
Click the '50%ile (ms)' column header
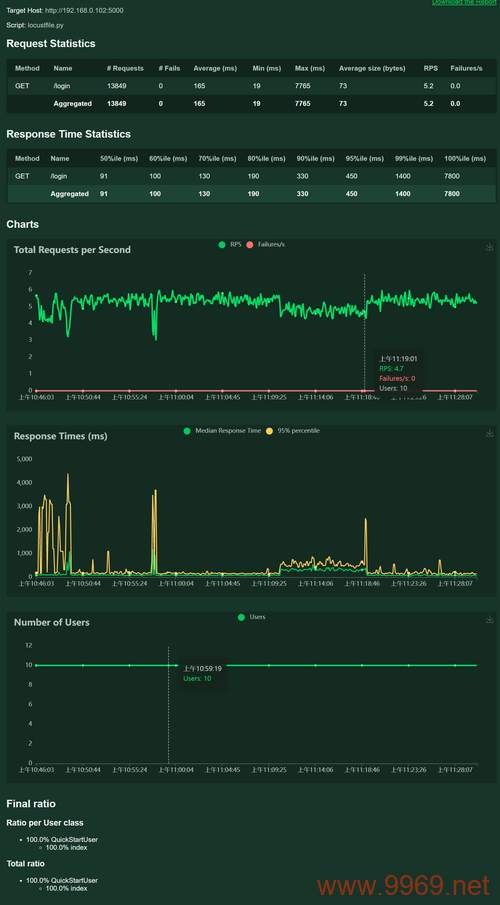tap(119, 158)
